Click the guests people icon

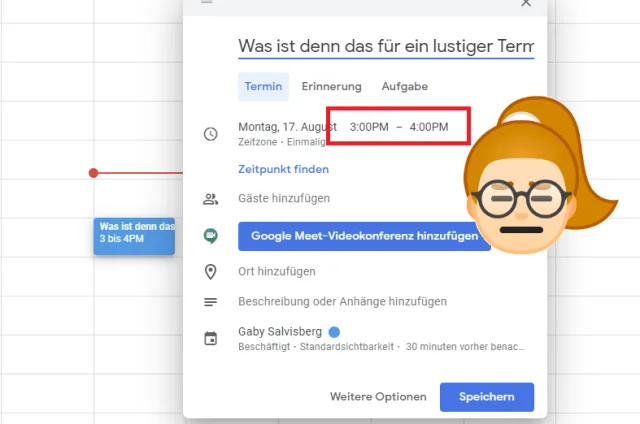[x=211, y=199]
